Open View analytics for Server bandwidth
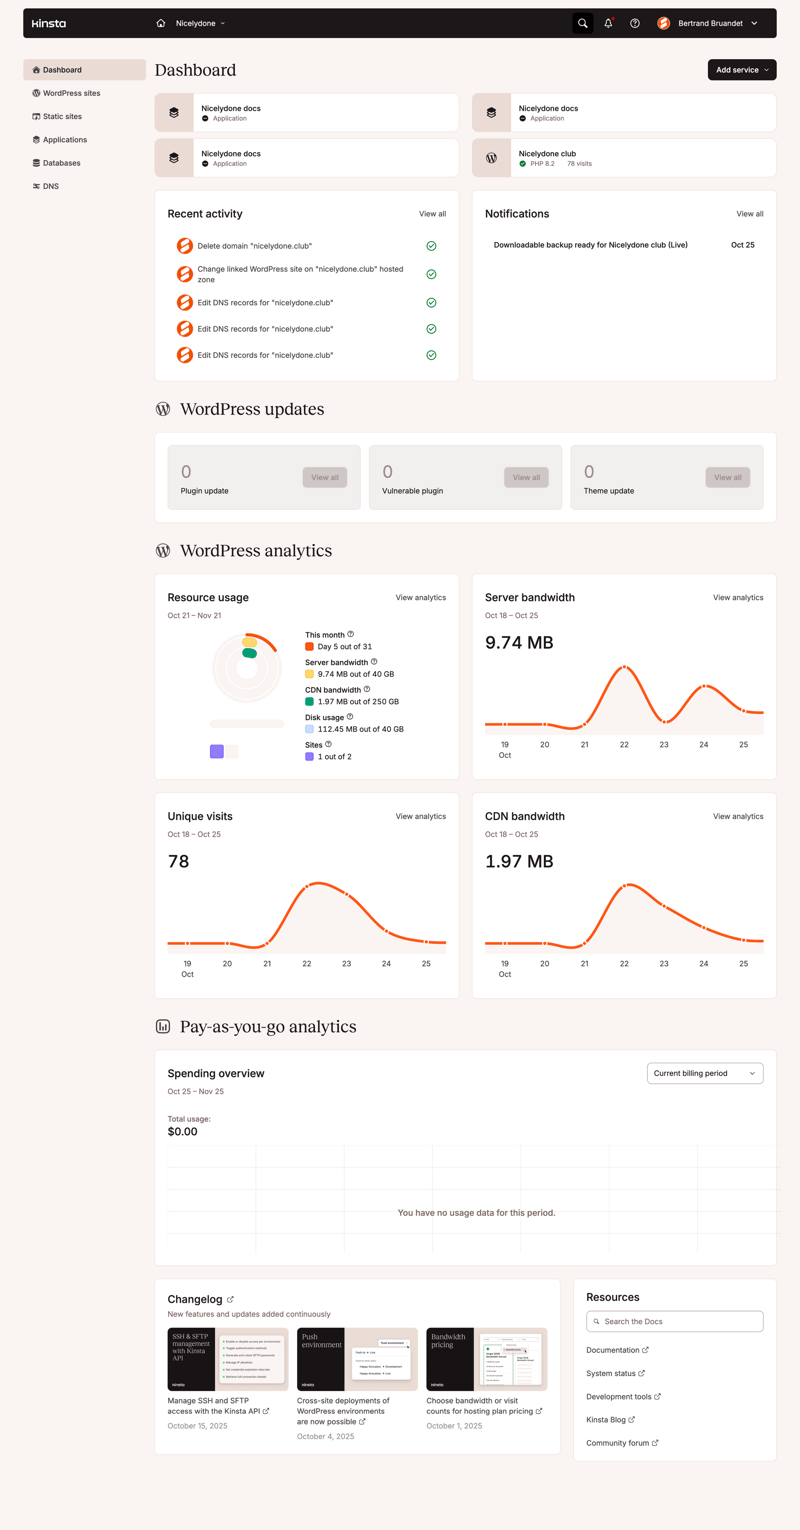Viewport: 800px width, 1530px height. point(738,597)
